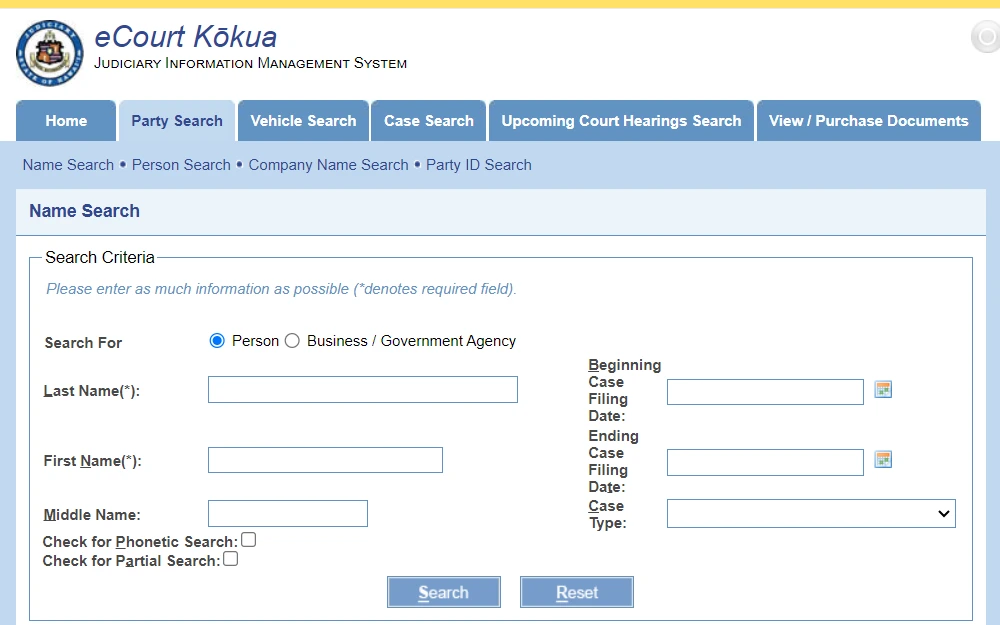
Task: Click the Beginning Case Filing Date field
Action: point(765,392)
